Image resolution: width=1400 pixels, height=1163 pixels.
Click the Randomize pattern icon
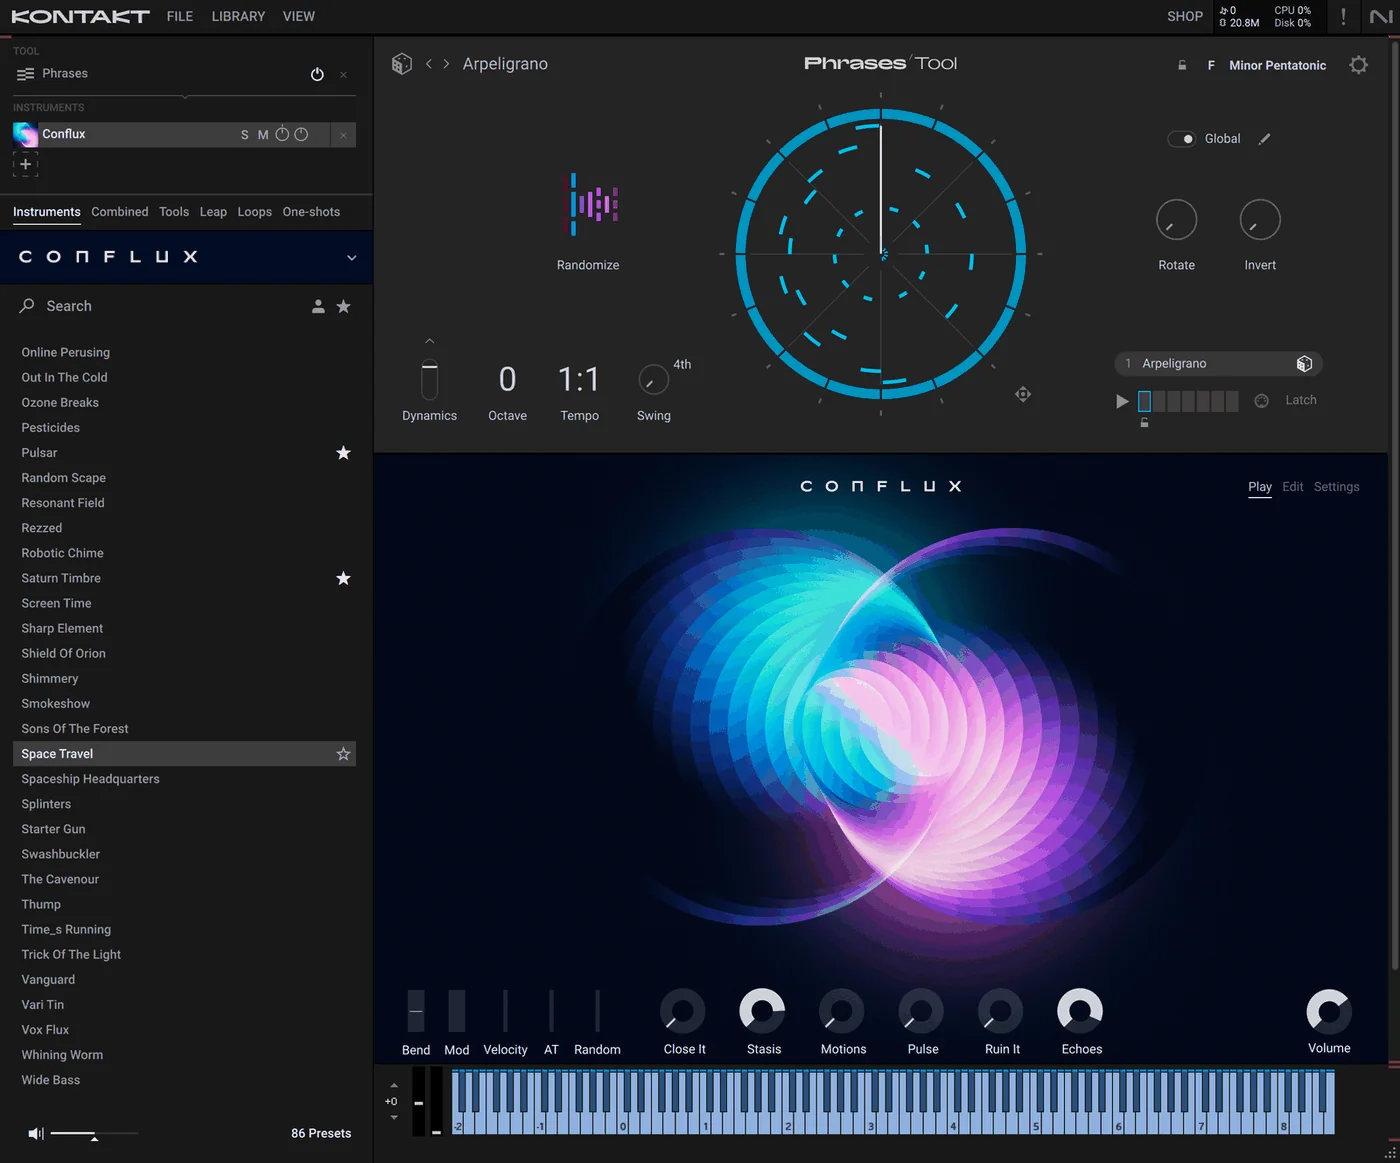[x=594, y=204]
